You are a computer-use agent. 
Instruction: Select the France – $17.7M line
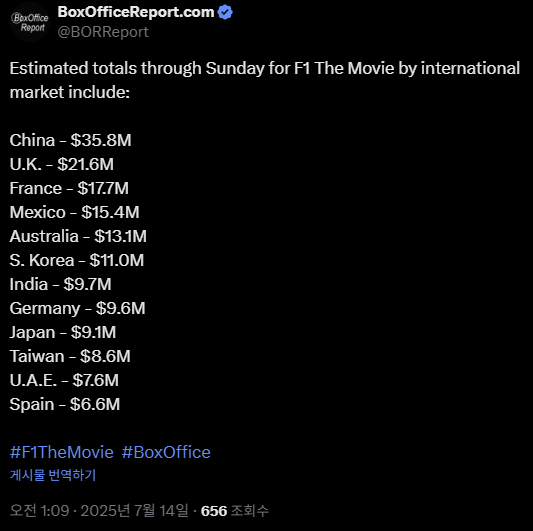[x=69, y=188]
